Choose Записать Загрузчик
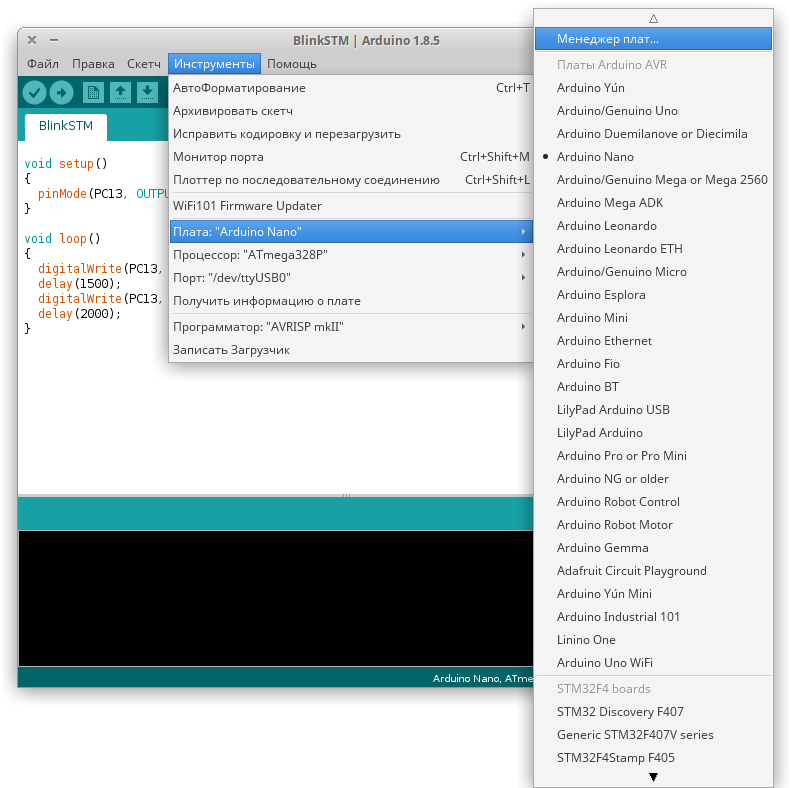This screenshot has height=788, width=792. pyautogui.click(x=351, y=350)
